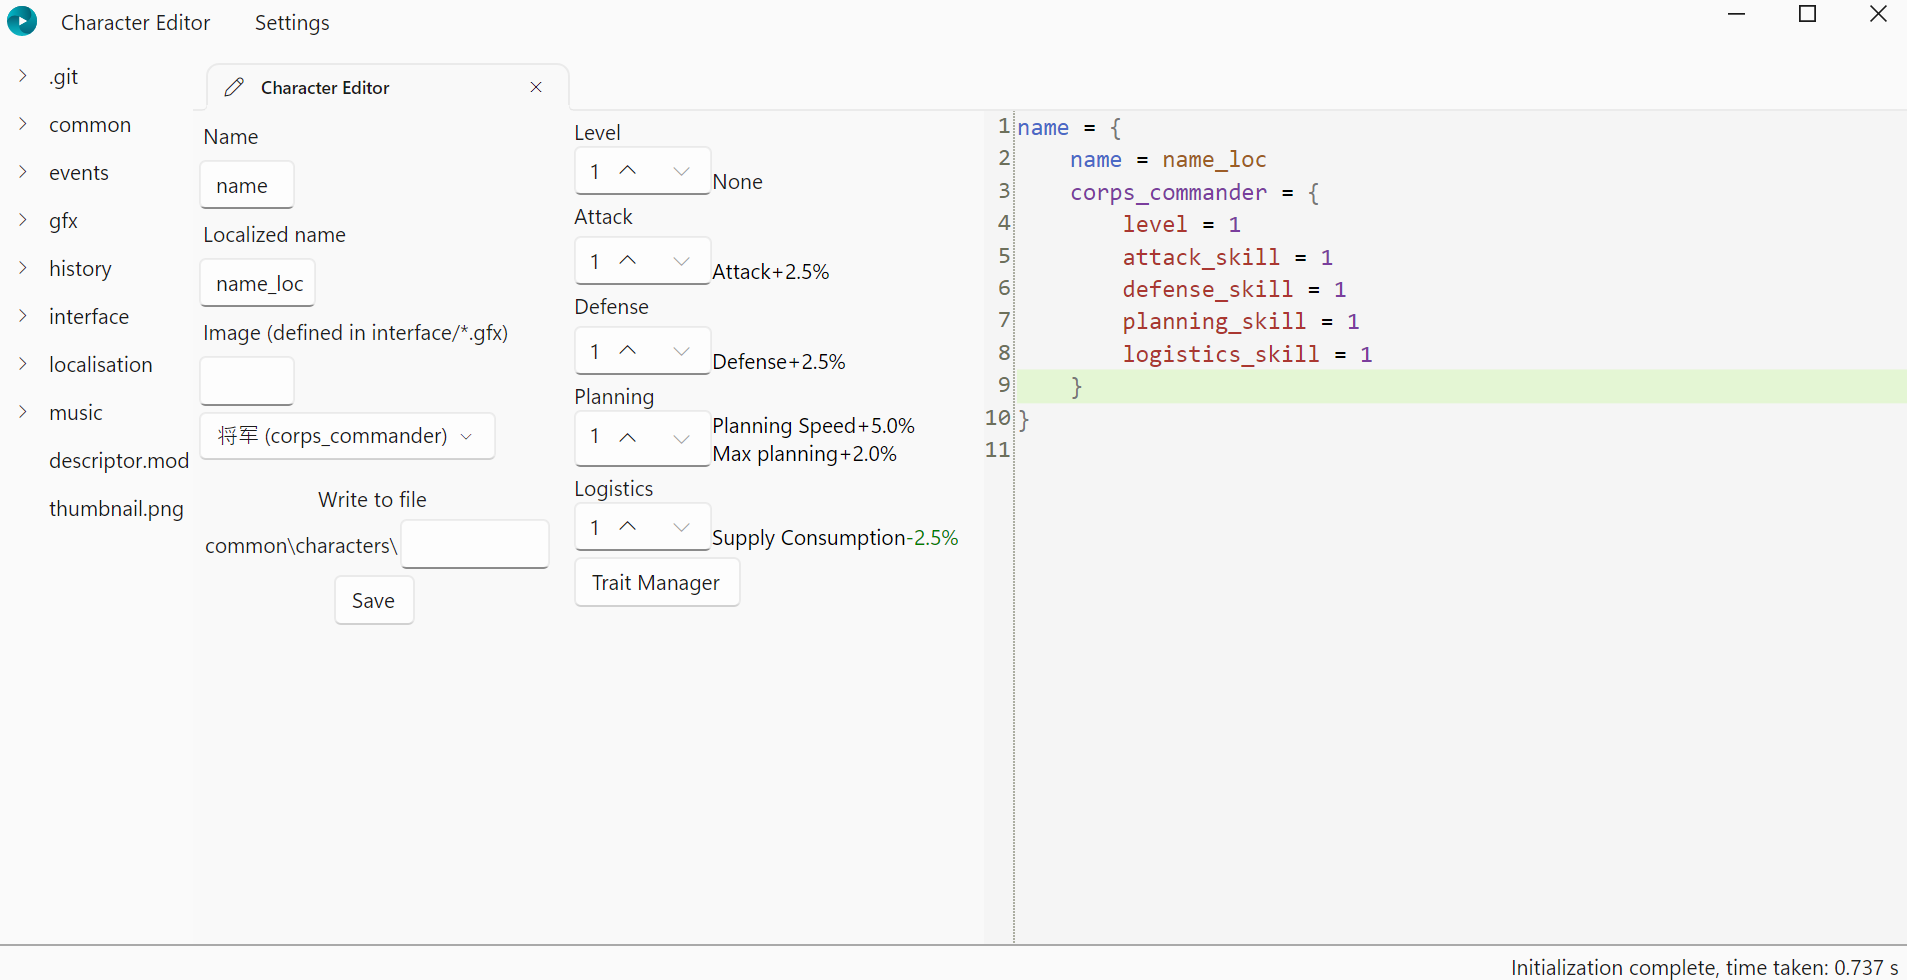Image resolution: width=1907 pixels, height=980 pixels.
Task: Maximize the application window
Action: 1808,14
